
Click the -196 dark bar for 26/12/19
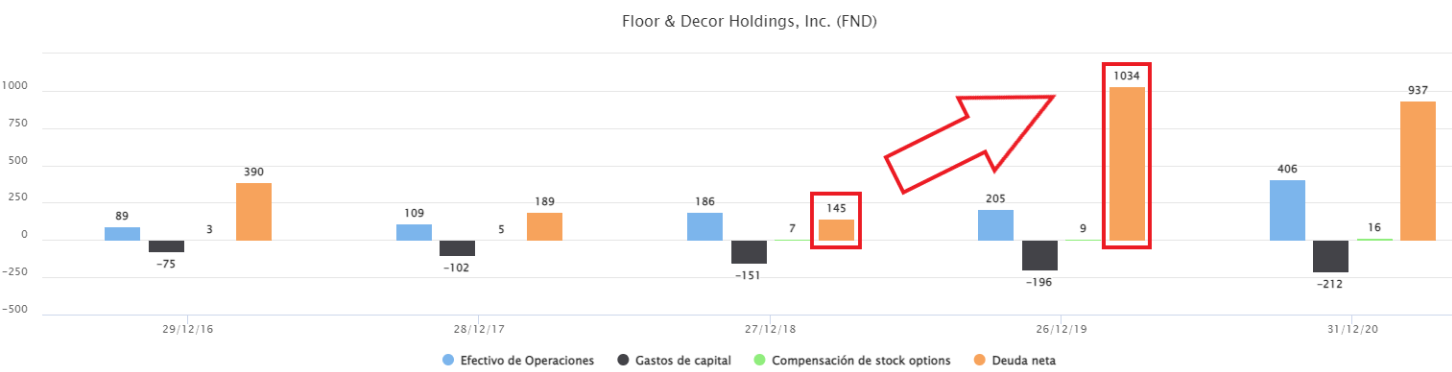coord(1040,255)
